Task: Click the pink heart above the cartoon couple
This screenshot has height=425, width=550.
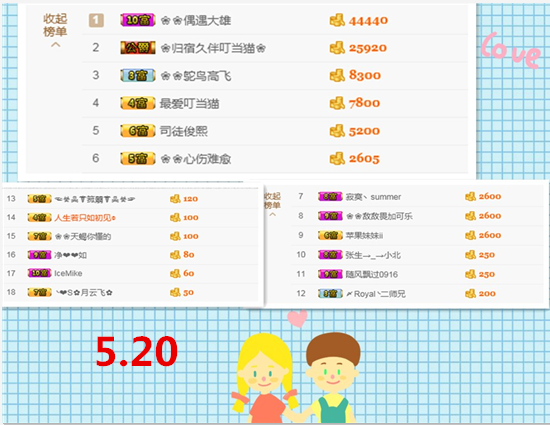Action: click(297, 319)
